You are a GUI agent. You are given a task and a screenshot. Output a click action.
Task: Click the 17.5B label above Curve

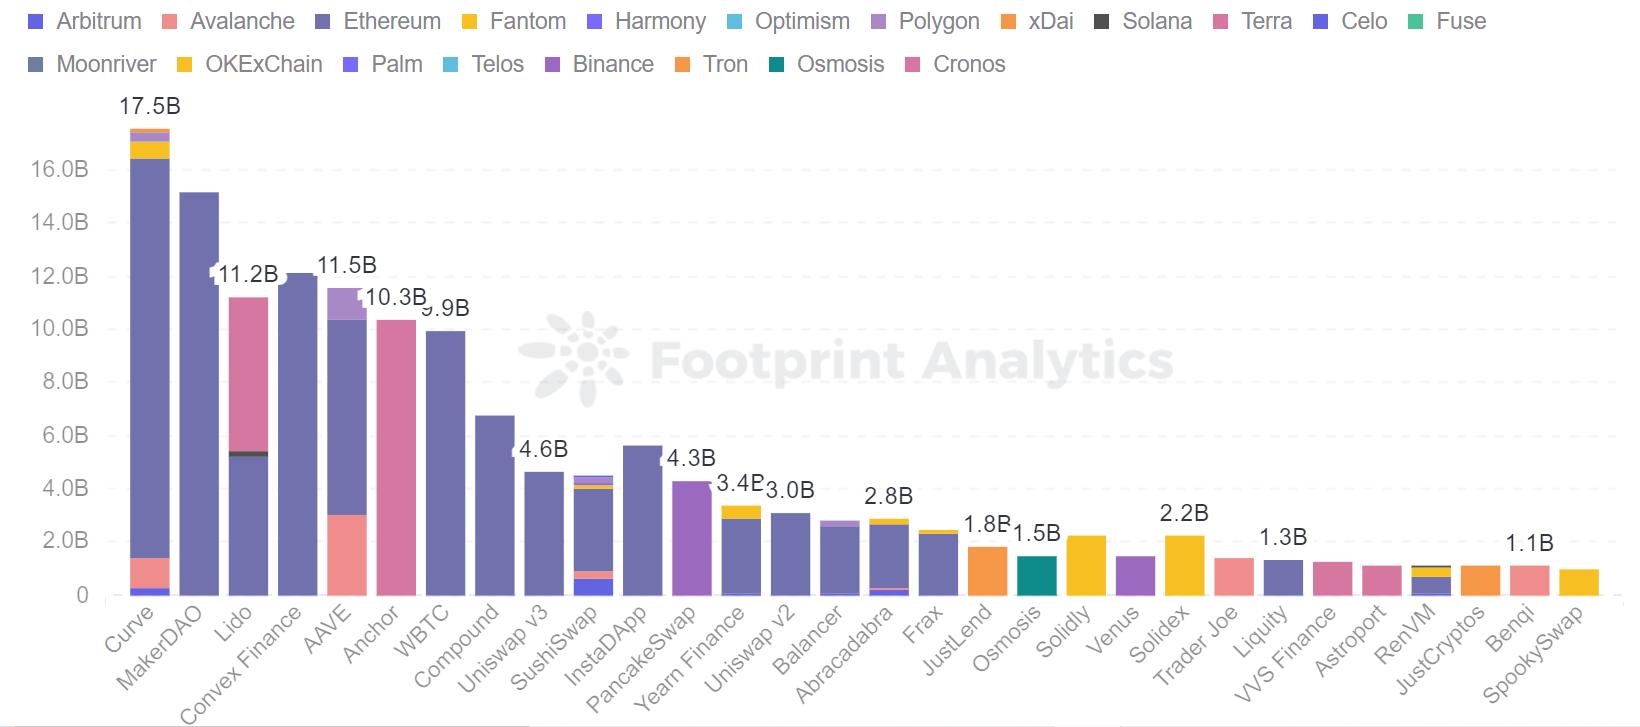point(150,106)
